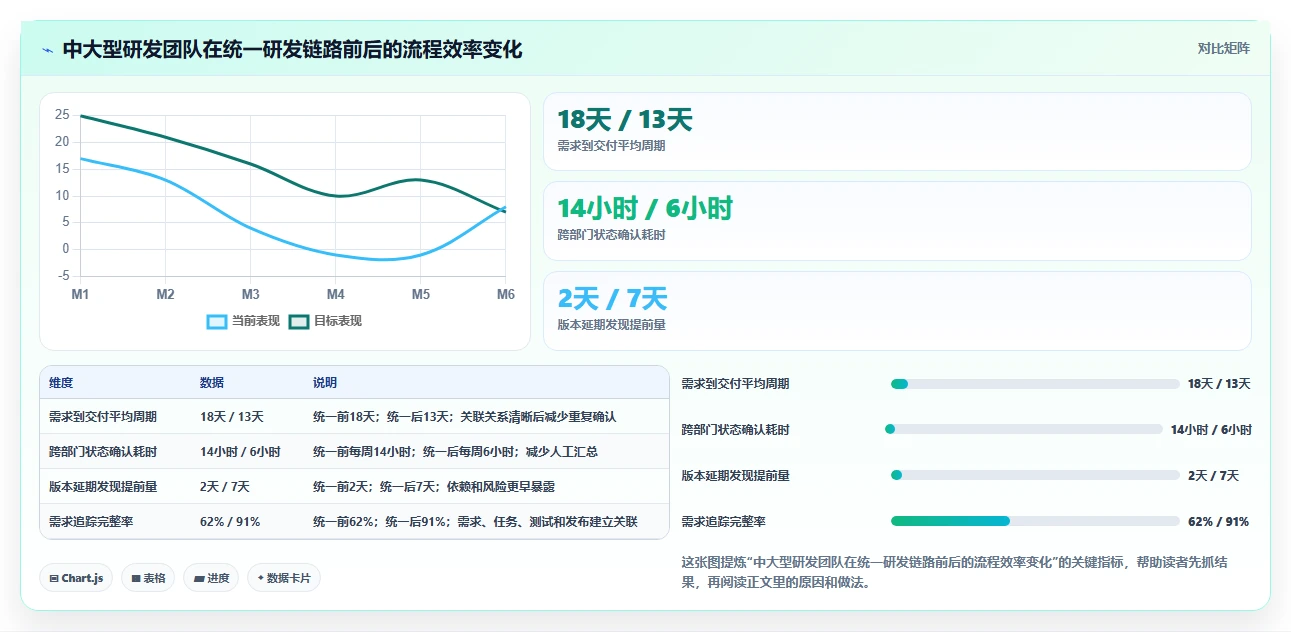Image resolution: width=1291 pixels, height=632 pixels.
Task: Click the Chart.js tag chip
Action: pyautogui.click(x=76, y=578)
